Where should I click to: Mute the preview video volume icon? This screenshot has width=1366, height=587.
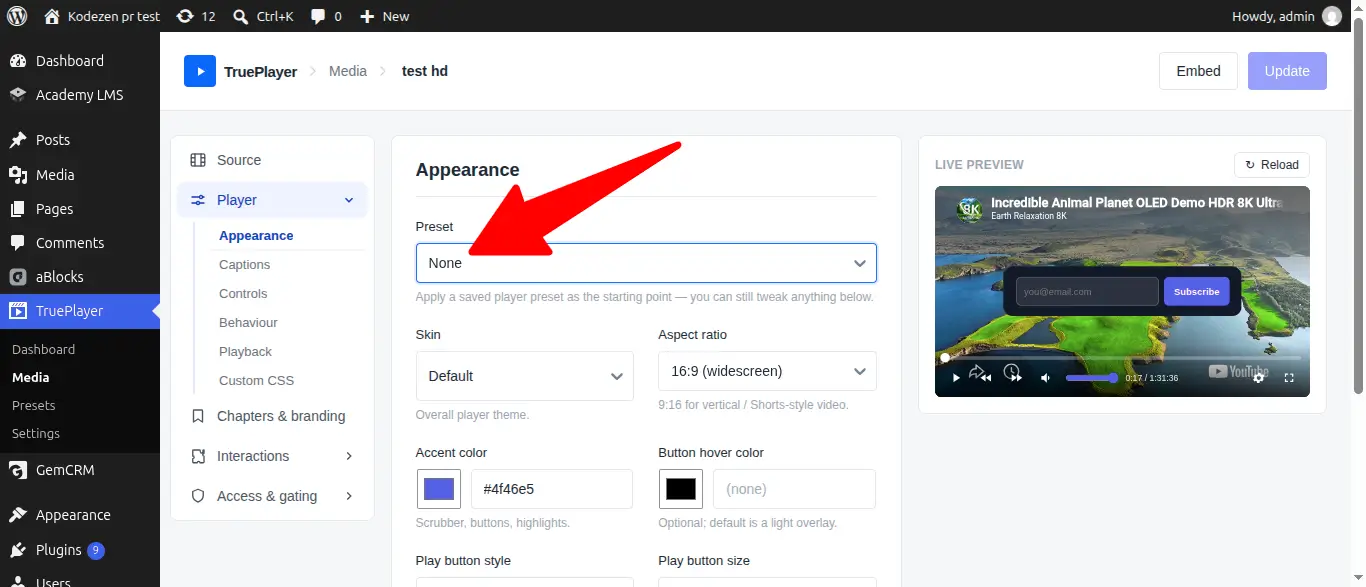pyautogui.click(x=1045, y=378)
